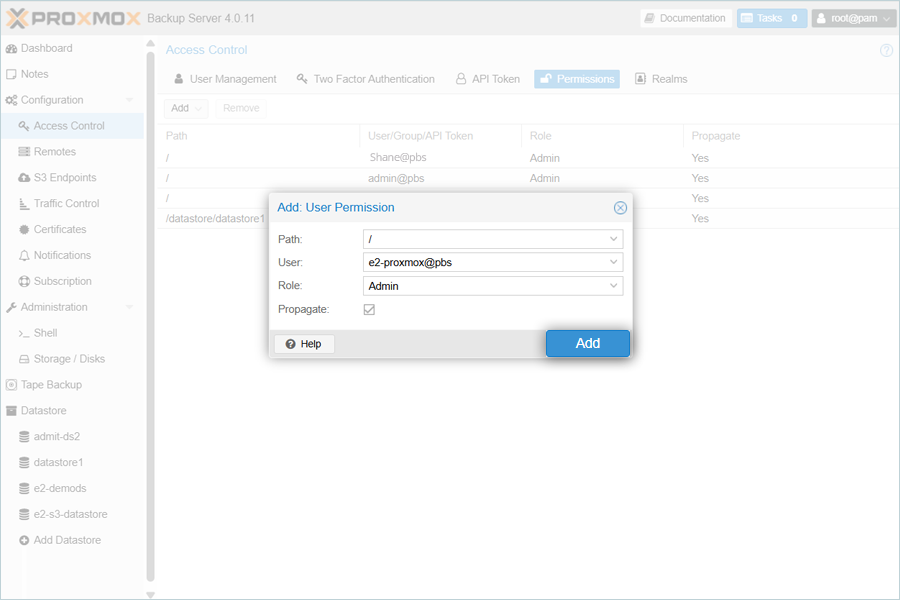Click the help question mark icon
This screenshot has width=900, height=600.
(886, 51)
